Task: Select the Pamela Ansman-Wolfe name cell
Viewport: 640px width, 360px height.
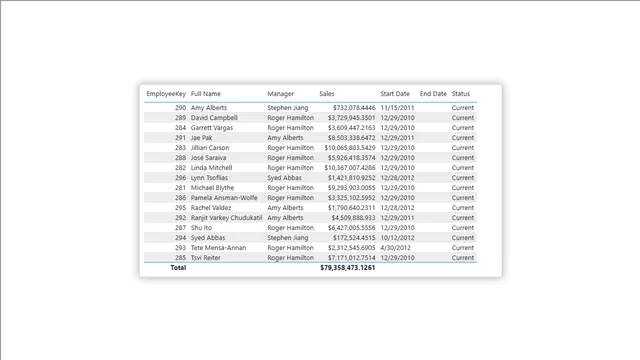Action: 224,198
